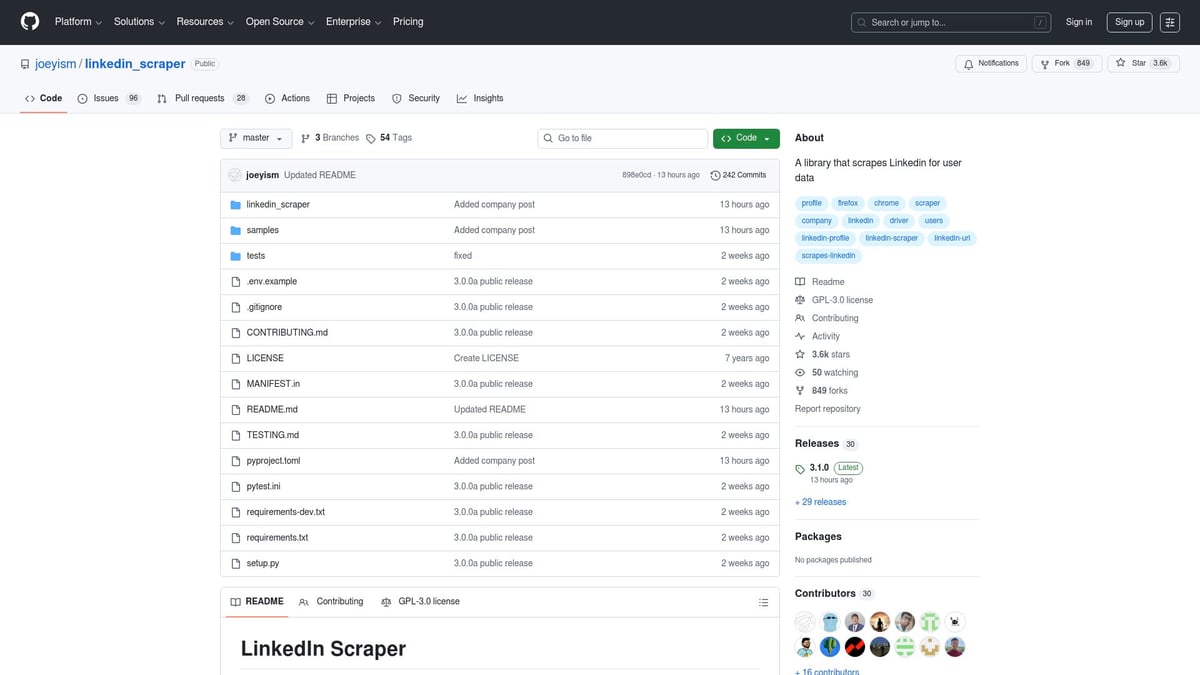Select the chrome topic tag
This screenshot has height=675, width=1200.
click(887, 203)
